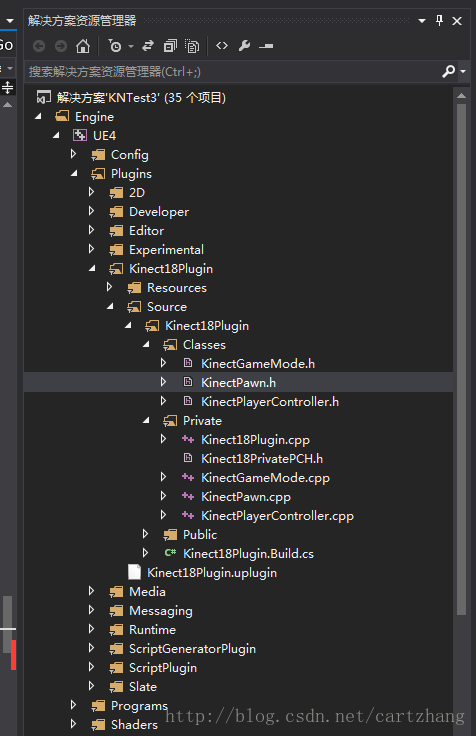This screenshot has height=736, width=476.
Task: Click Kinect18Plugin.cpp source file icon
Action: click(x=188, y=439)
